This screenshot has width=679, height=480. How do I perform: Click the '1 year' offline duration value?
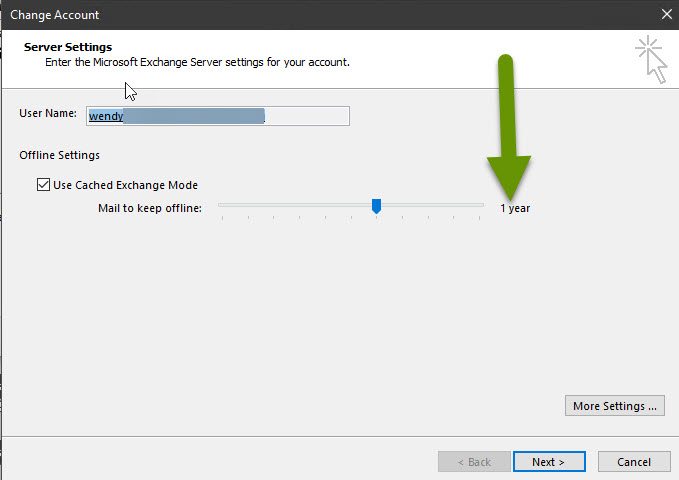515,208
